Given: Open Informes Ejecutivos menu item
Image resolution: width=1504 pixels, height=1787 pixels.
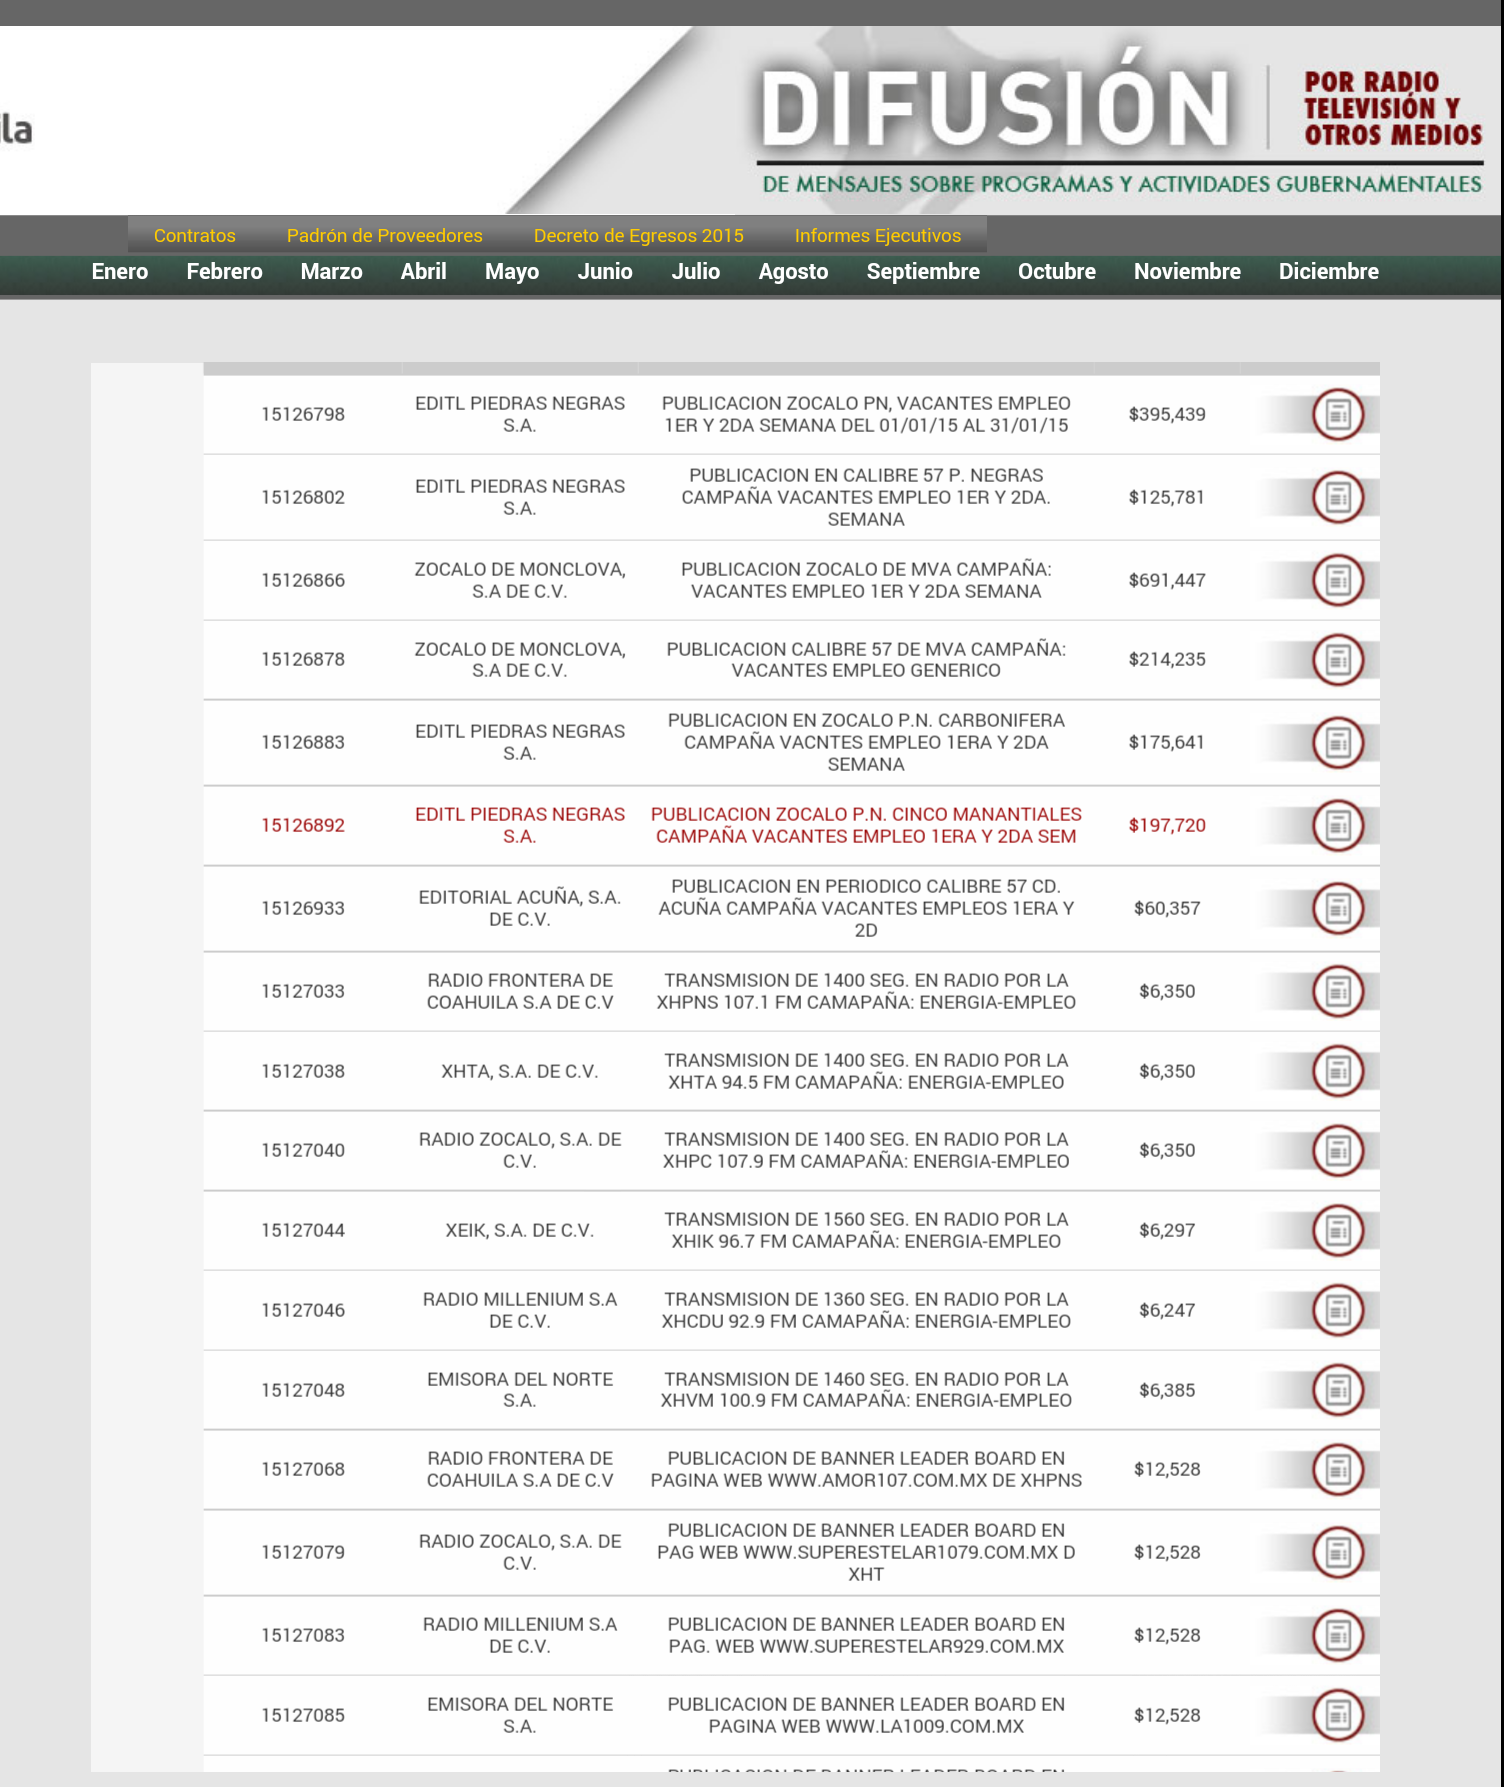Looking at the screenshot, I should point(877,236).
